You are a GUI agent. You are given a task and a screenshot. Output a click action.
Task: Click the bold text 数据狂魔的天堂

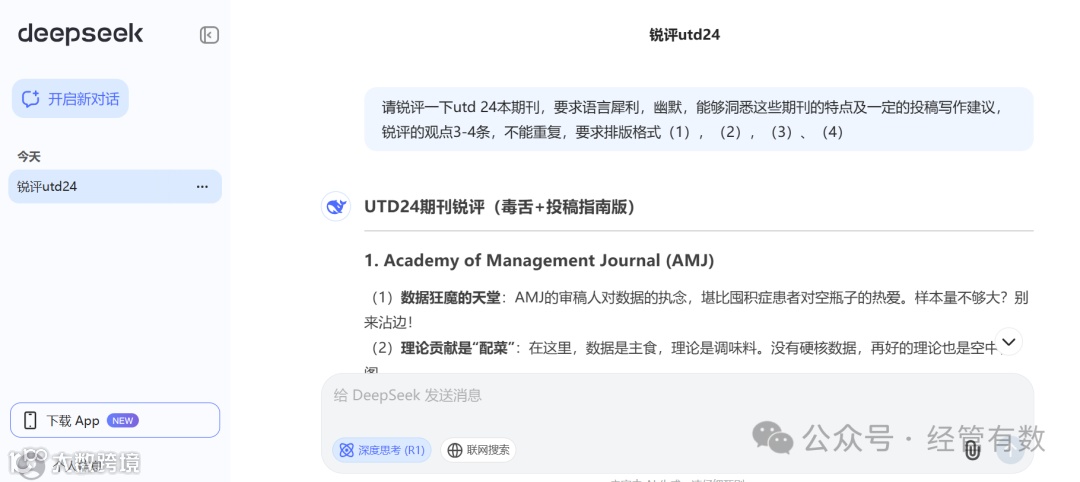tap(450, 298)
